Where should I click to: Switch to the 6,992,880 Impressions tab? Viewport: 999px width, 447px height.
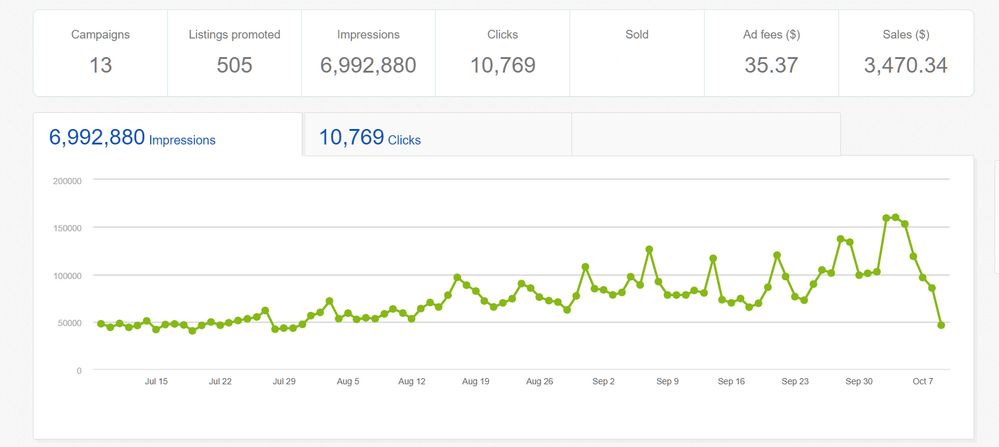coord(167,136)
